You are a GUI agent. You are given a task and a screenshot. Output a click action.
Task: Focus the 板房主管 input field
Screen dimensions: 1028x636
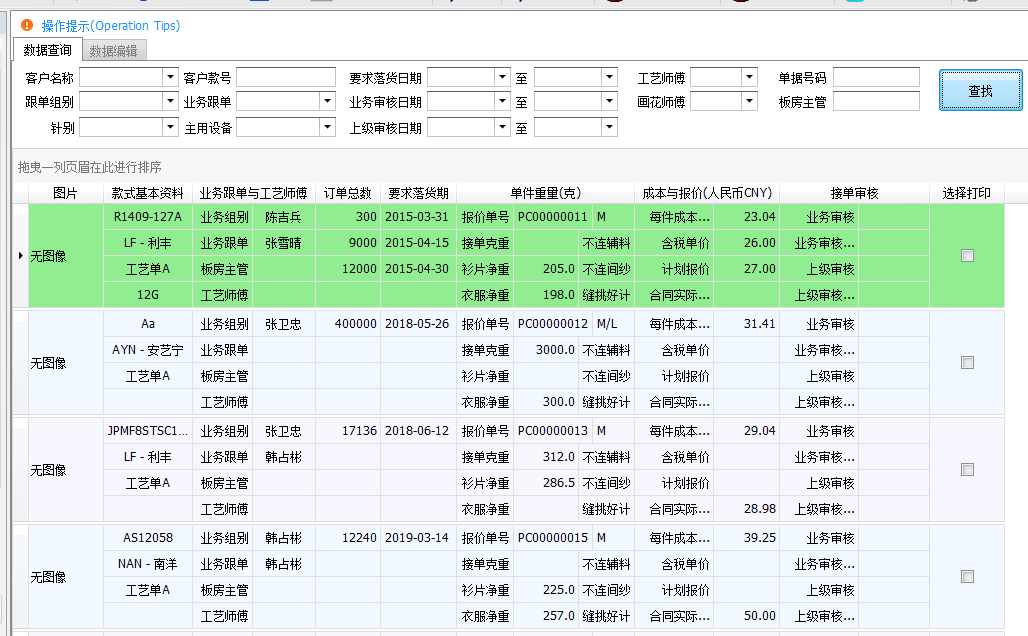point(876,102)
